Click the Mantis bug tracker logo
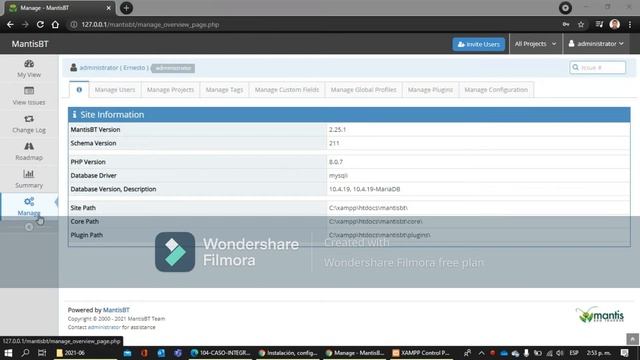This screenshot has width=640, height=360. tap(600, 315)
